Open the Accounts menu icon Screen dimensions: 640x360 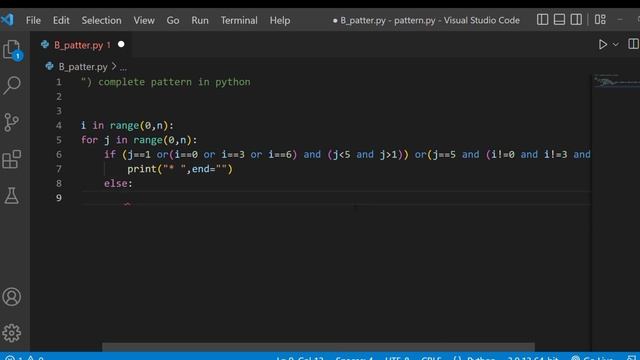pyautogui.click(x=11, y=297)
